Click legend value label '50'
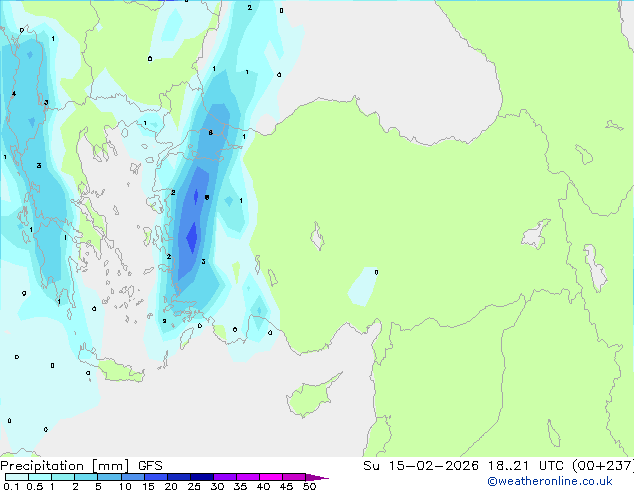Viewport: 634px width, 490px height. (x=309, y=486)
